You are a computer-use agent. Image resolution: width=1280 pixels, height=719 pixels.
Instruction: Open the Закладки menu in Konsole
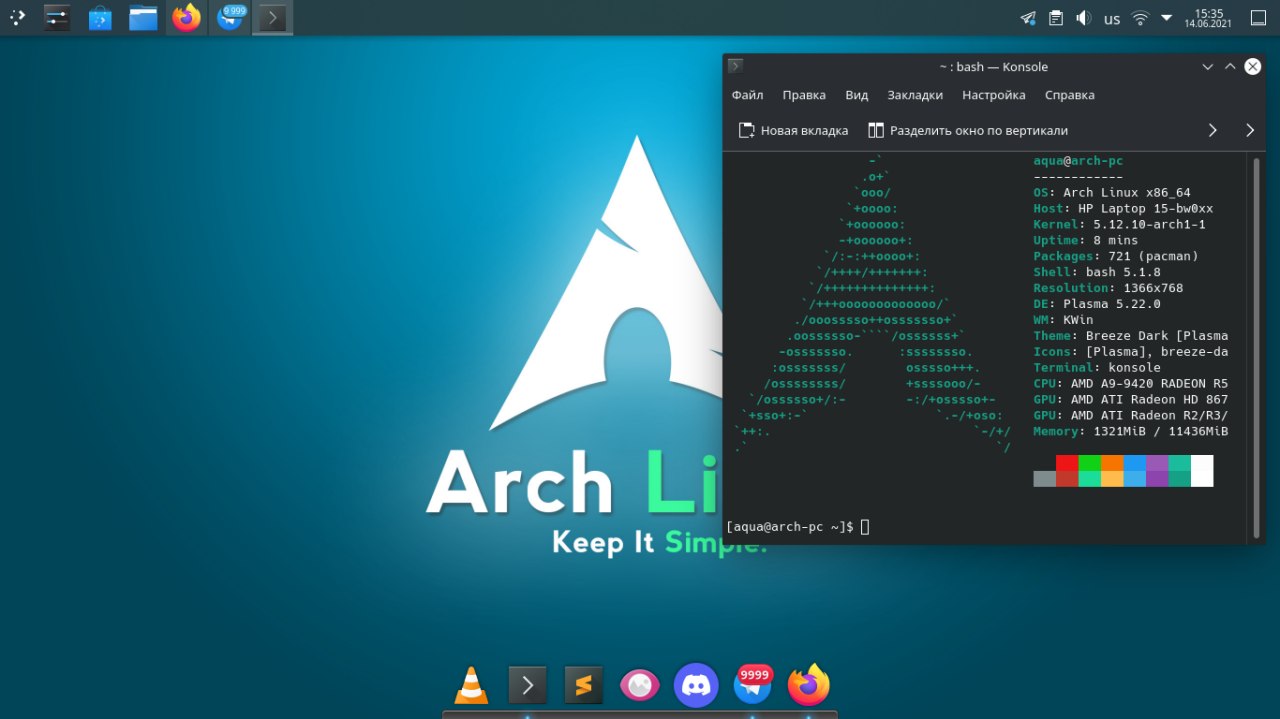click(x=915, y=95)
